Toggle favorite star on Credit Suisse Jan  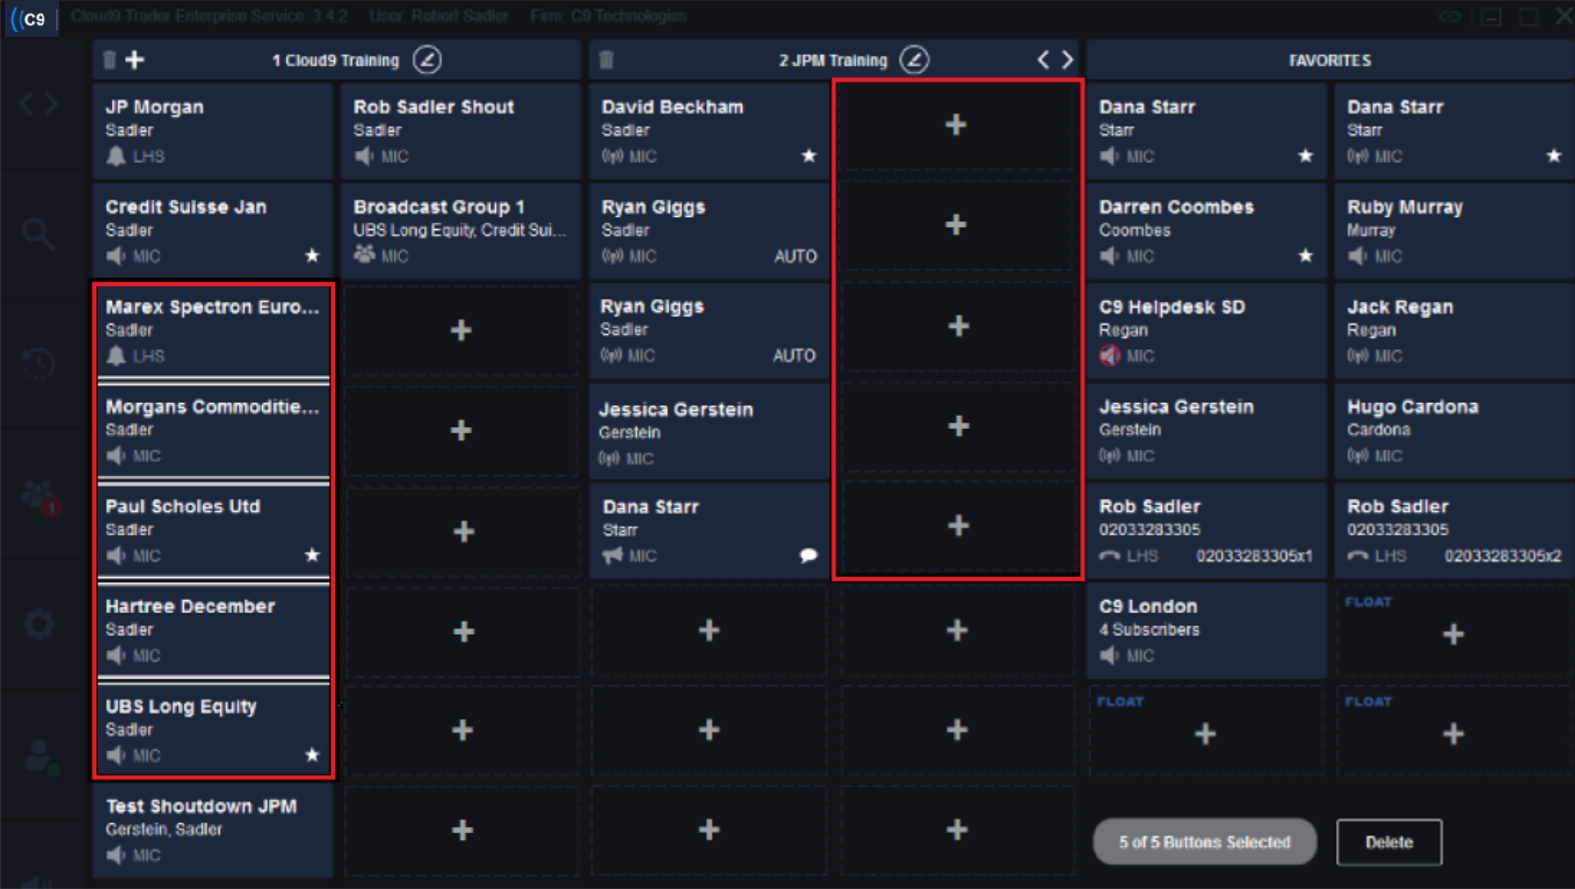click(x=312, y=256)
